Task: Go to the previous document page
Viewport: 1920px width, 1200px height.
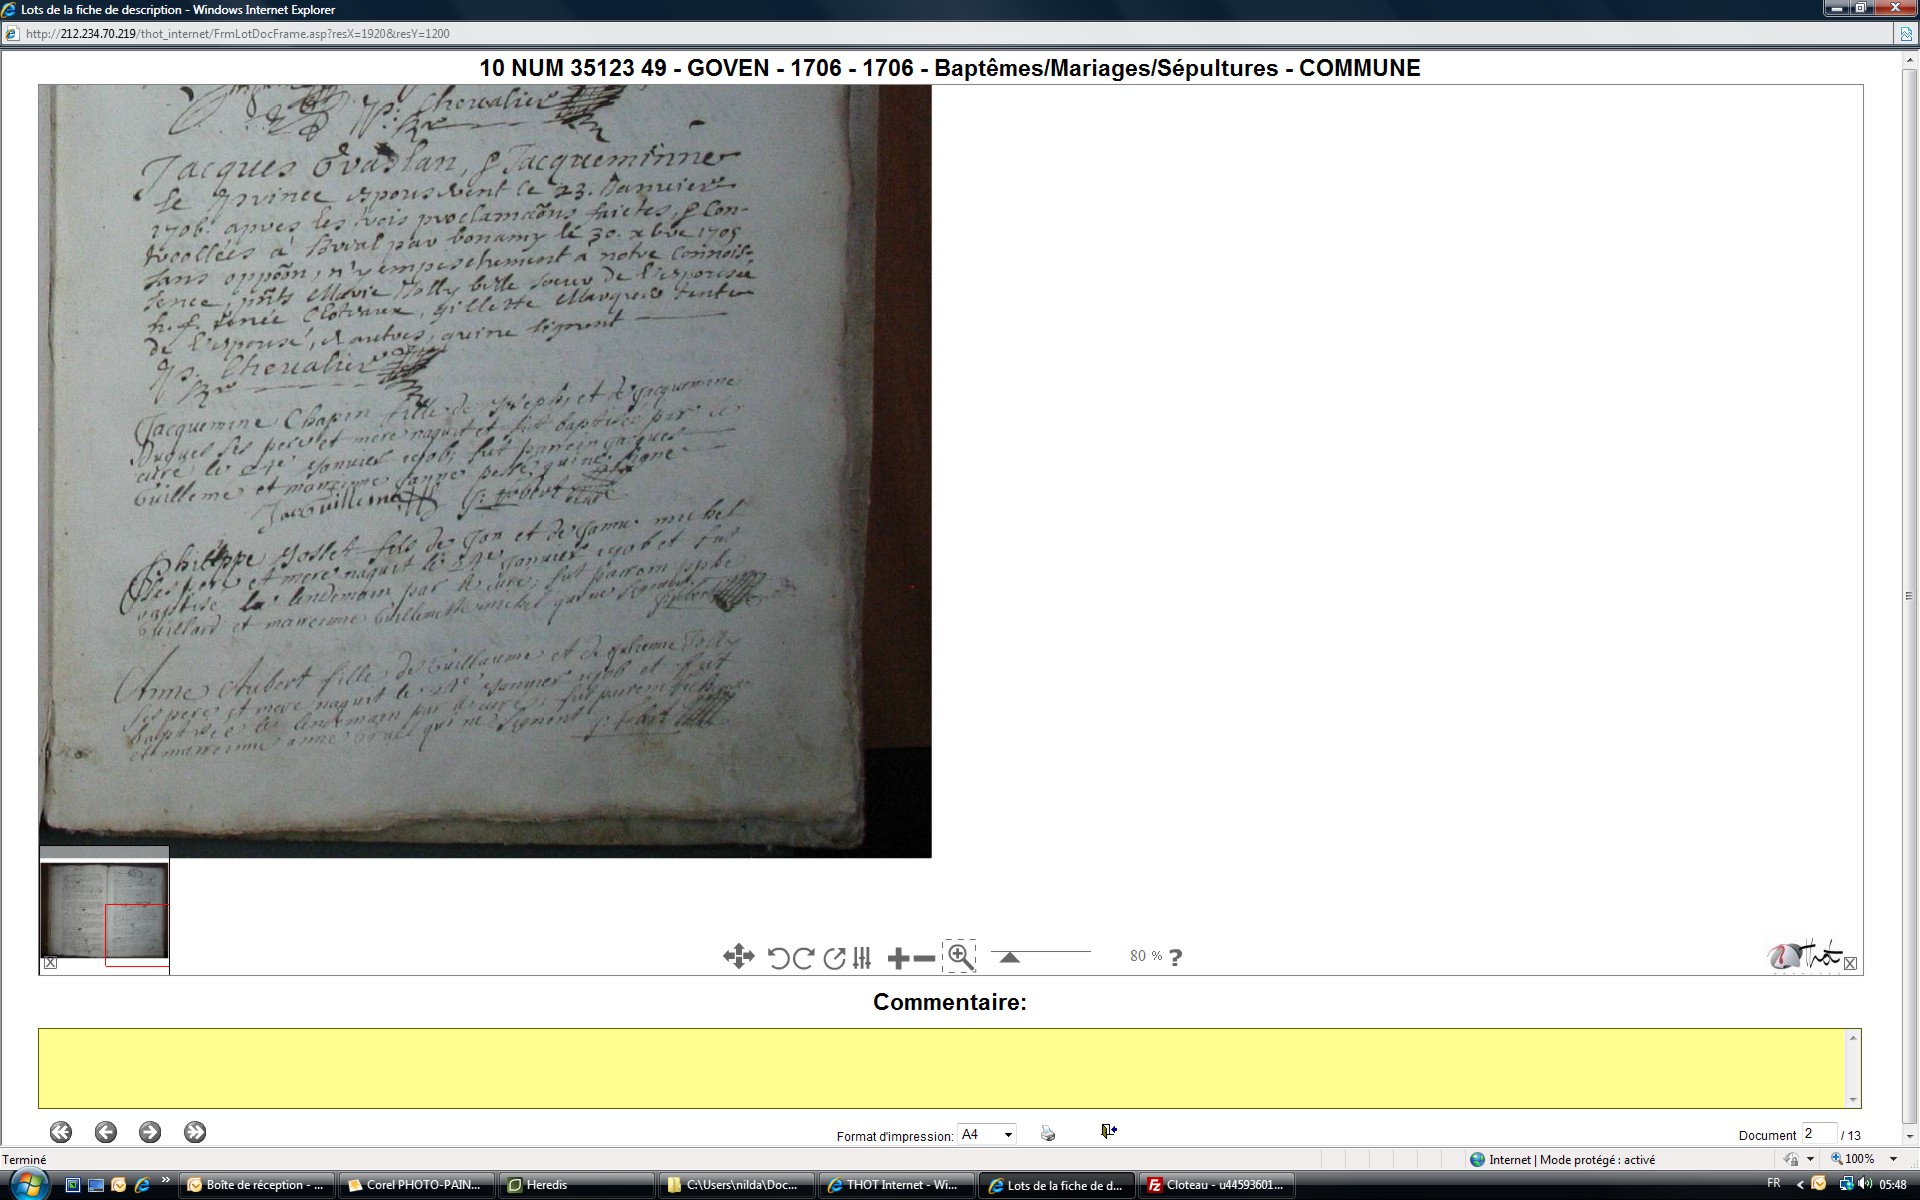Action: [x=106, y=1132]
